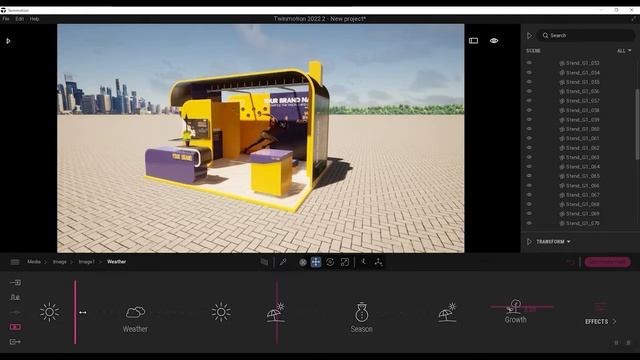This screenshot has height=360, width=640.
Task: Select the Scale tool
Action: (345, 262)
